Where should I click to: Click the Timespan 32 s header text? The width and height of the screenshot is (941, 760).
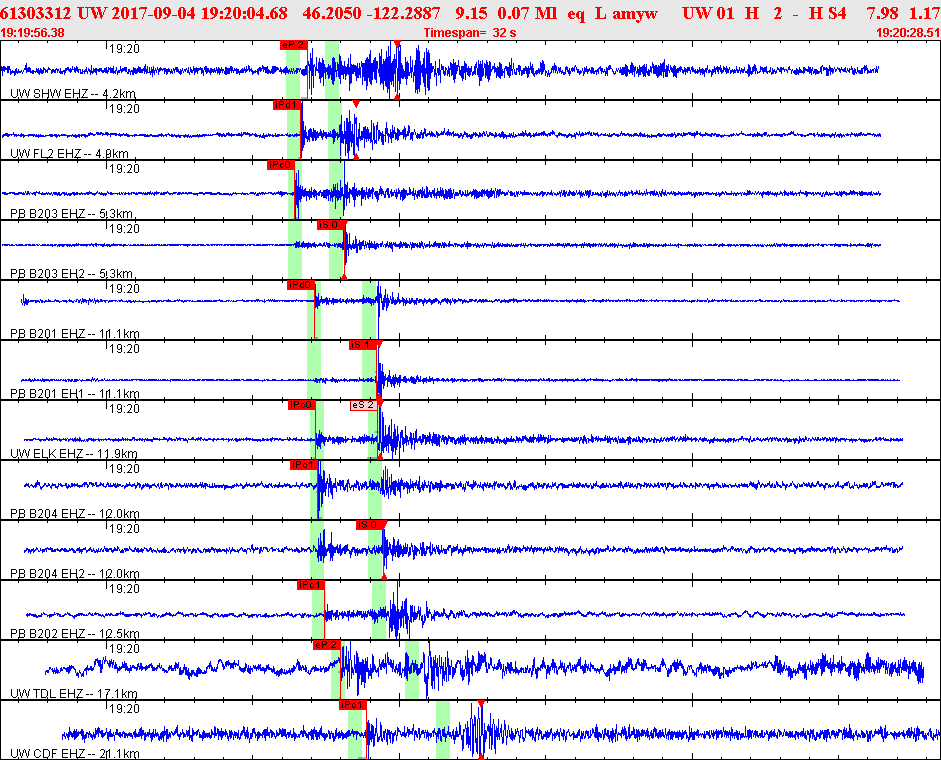(x=470, y=33)
